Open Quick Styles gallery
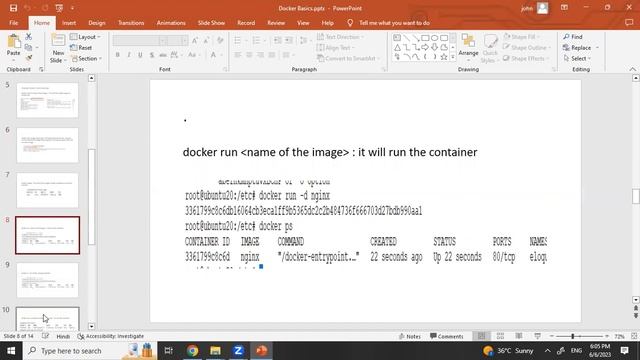Screen dimensions: 640x360 490,49
